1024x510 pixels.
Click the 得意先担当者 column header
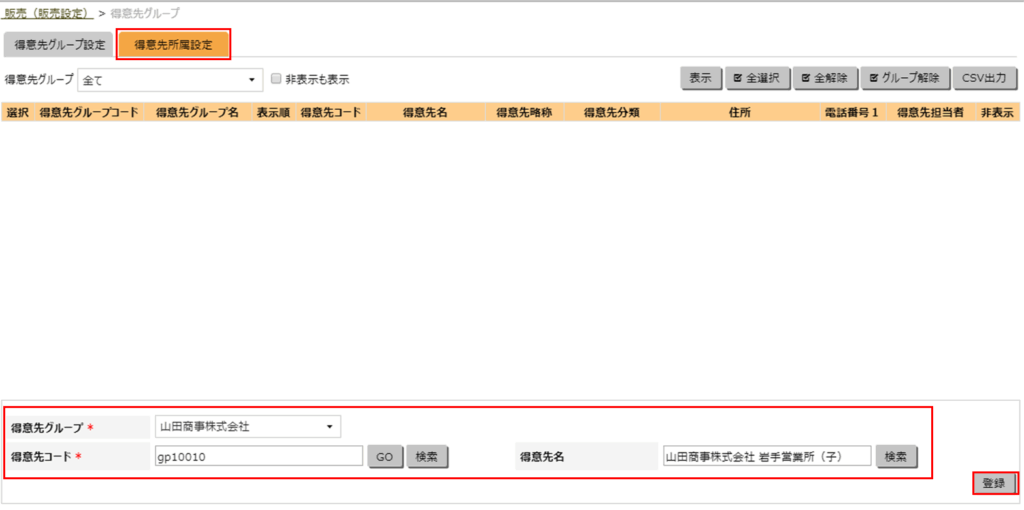coord(929,113)
